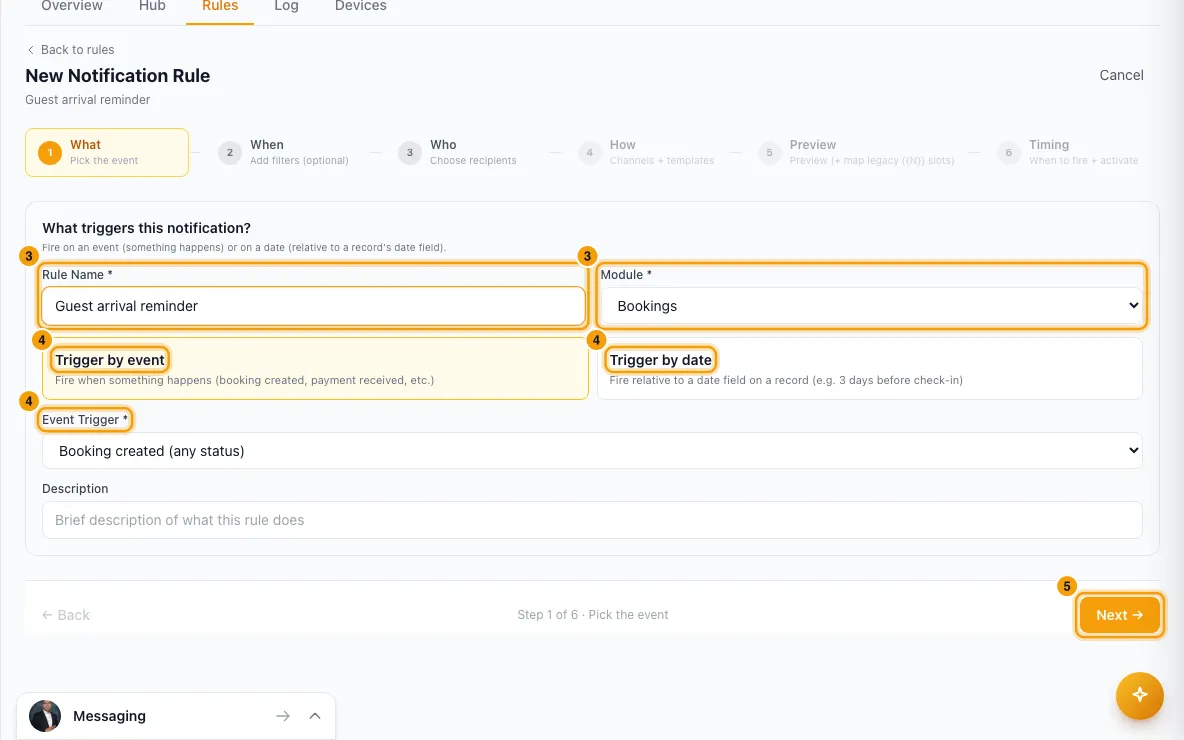Image resolution: width=1184 pixels, height=740 pixels.
Task: Switch to the Hub tab
Action: (152, 6)
